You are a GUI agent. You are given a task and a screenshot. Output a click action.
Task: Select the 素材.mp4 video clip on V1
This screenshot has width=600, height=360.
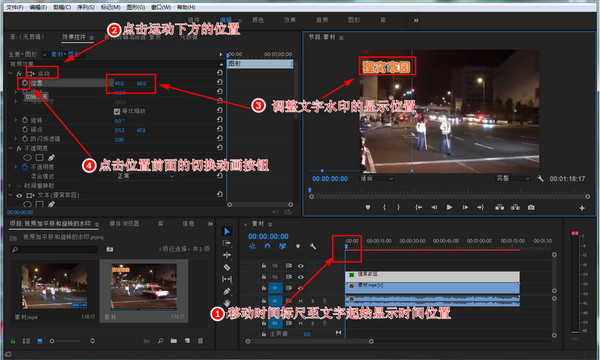[x=432, y=287]
